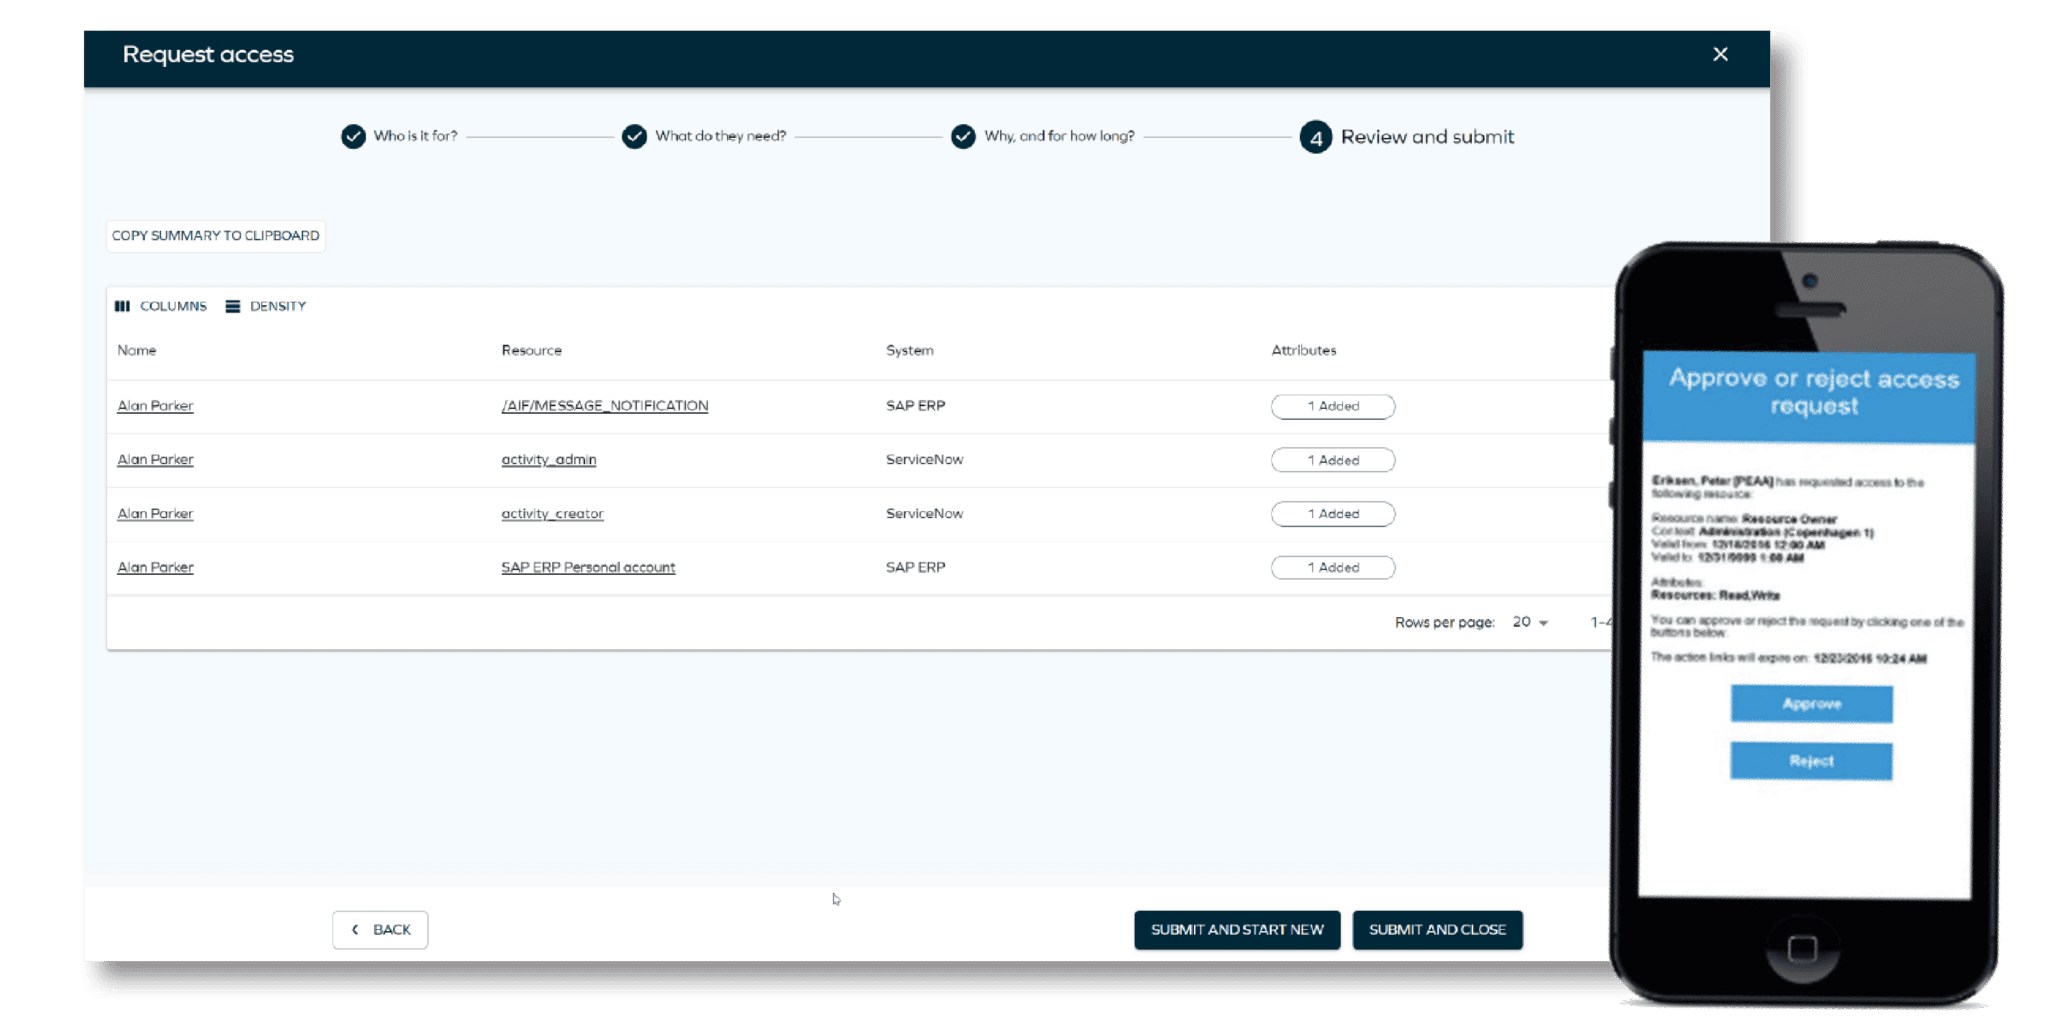Open the /AIF/MESSAGE_NOTIFICATION resource link
Screen dimensions: 2048x1024
click(604, 405)
